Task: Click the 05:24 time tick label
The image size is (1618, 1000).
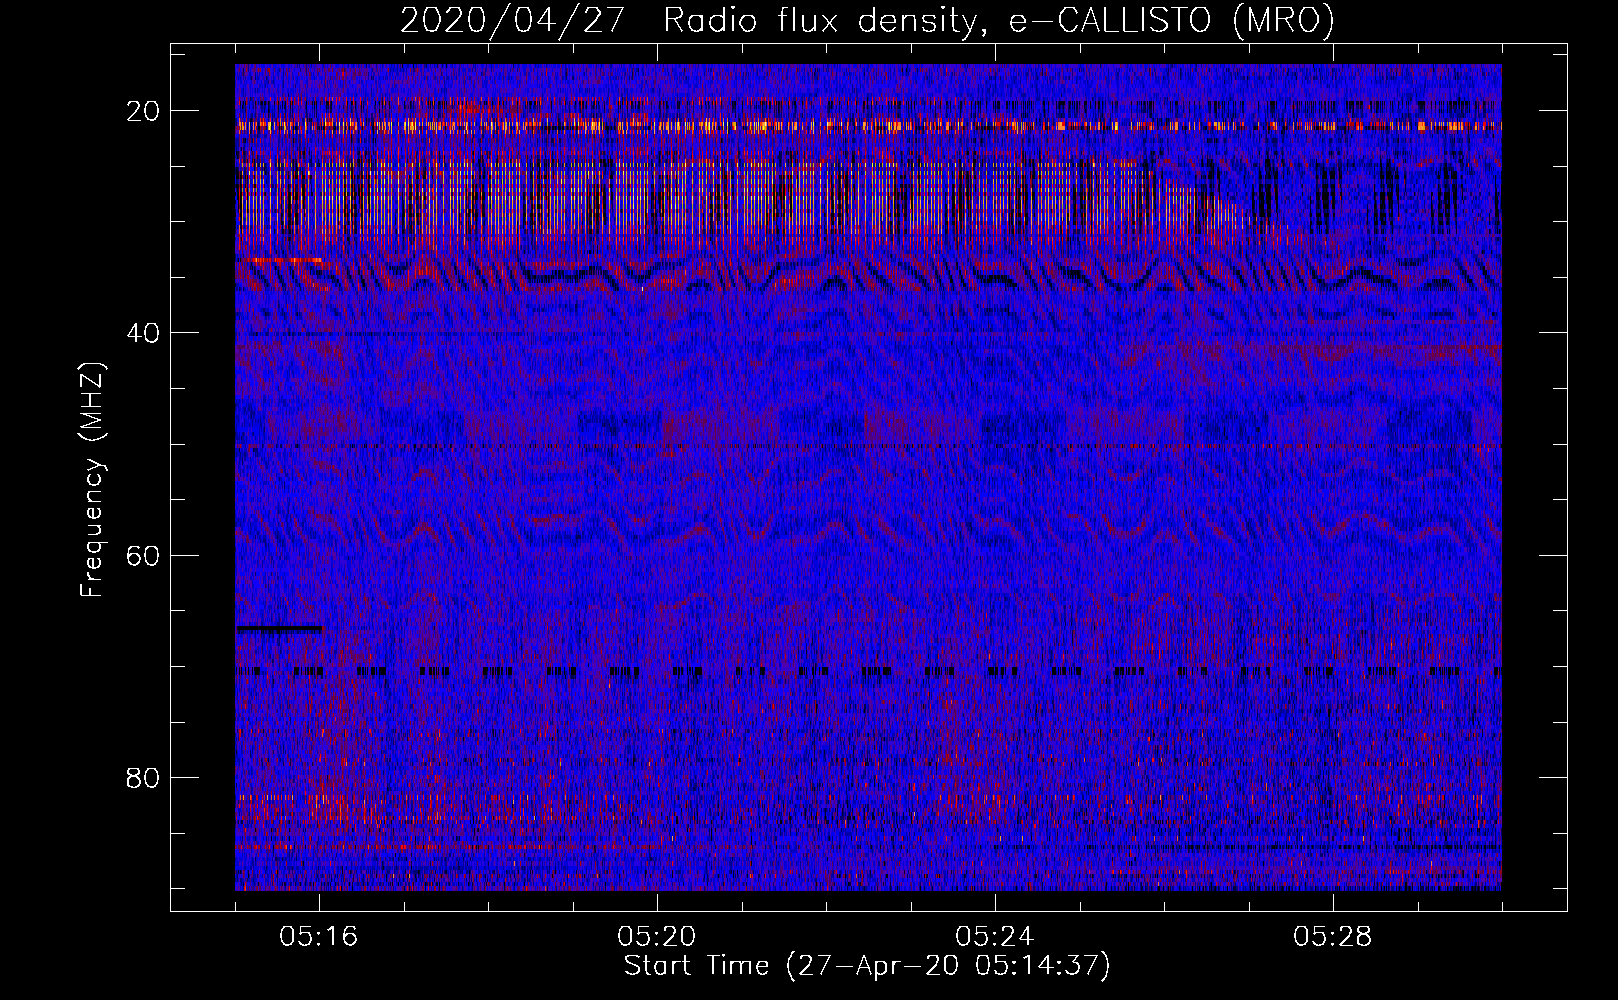Action: click(x=995, y=937)
